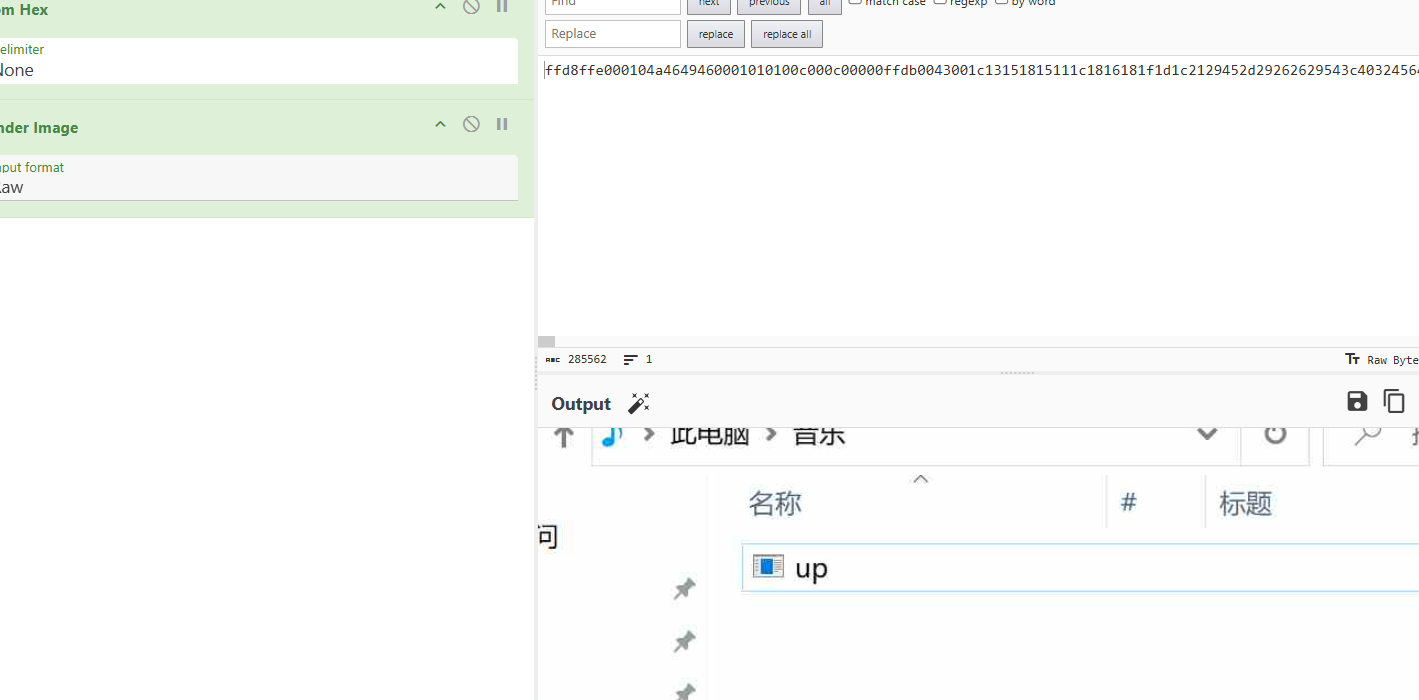
Task: Enable by word matching
Action: [x=1001, y=2]
